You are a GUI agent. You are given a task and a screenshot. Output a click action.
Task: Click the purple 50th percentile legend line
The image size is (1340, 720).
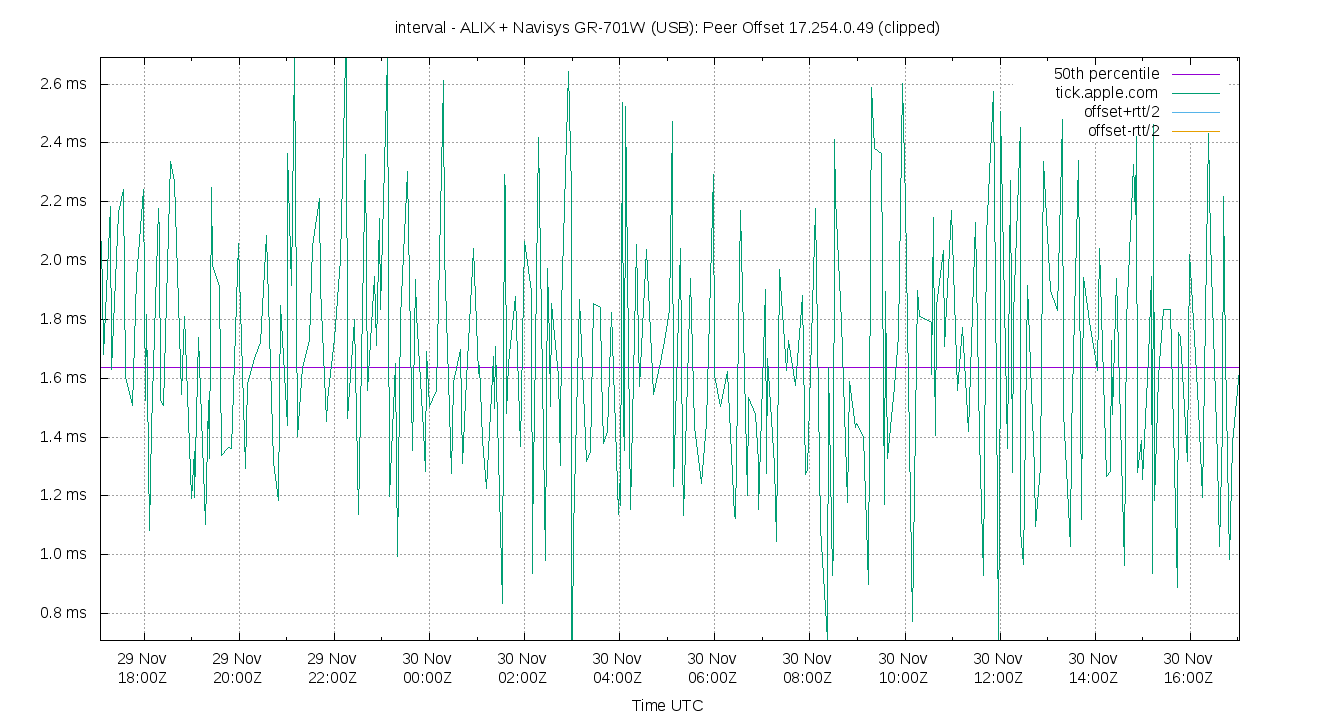pyautogui.click(x=1195, y=74)
